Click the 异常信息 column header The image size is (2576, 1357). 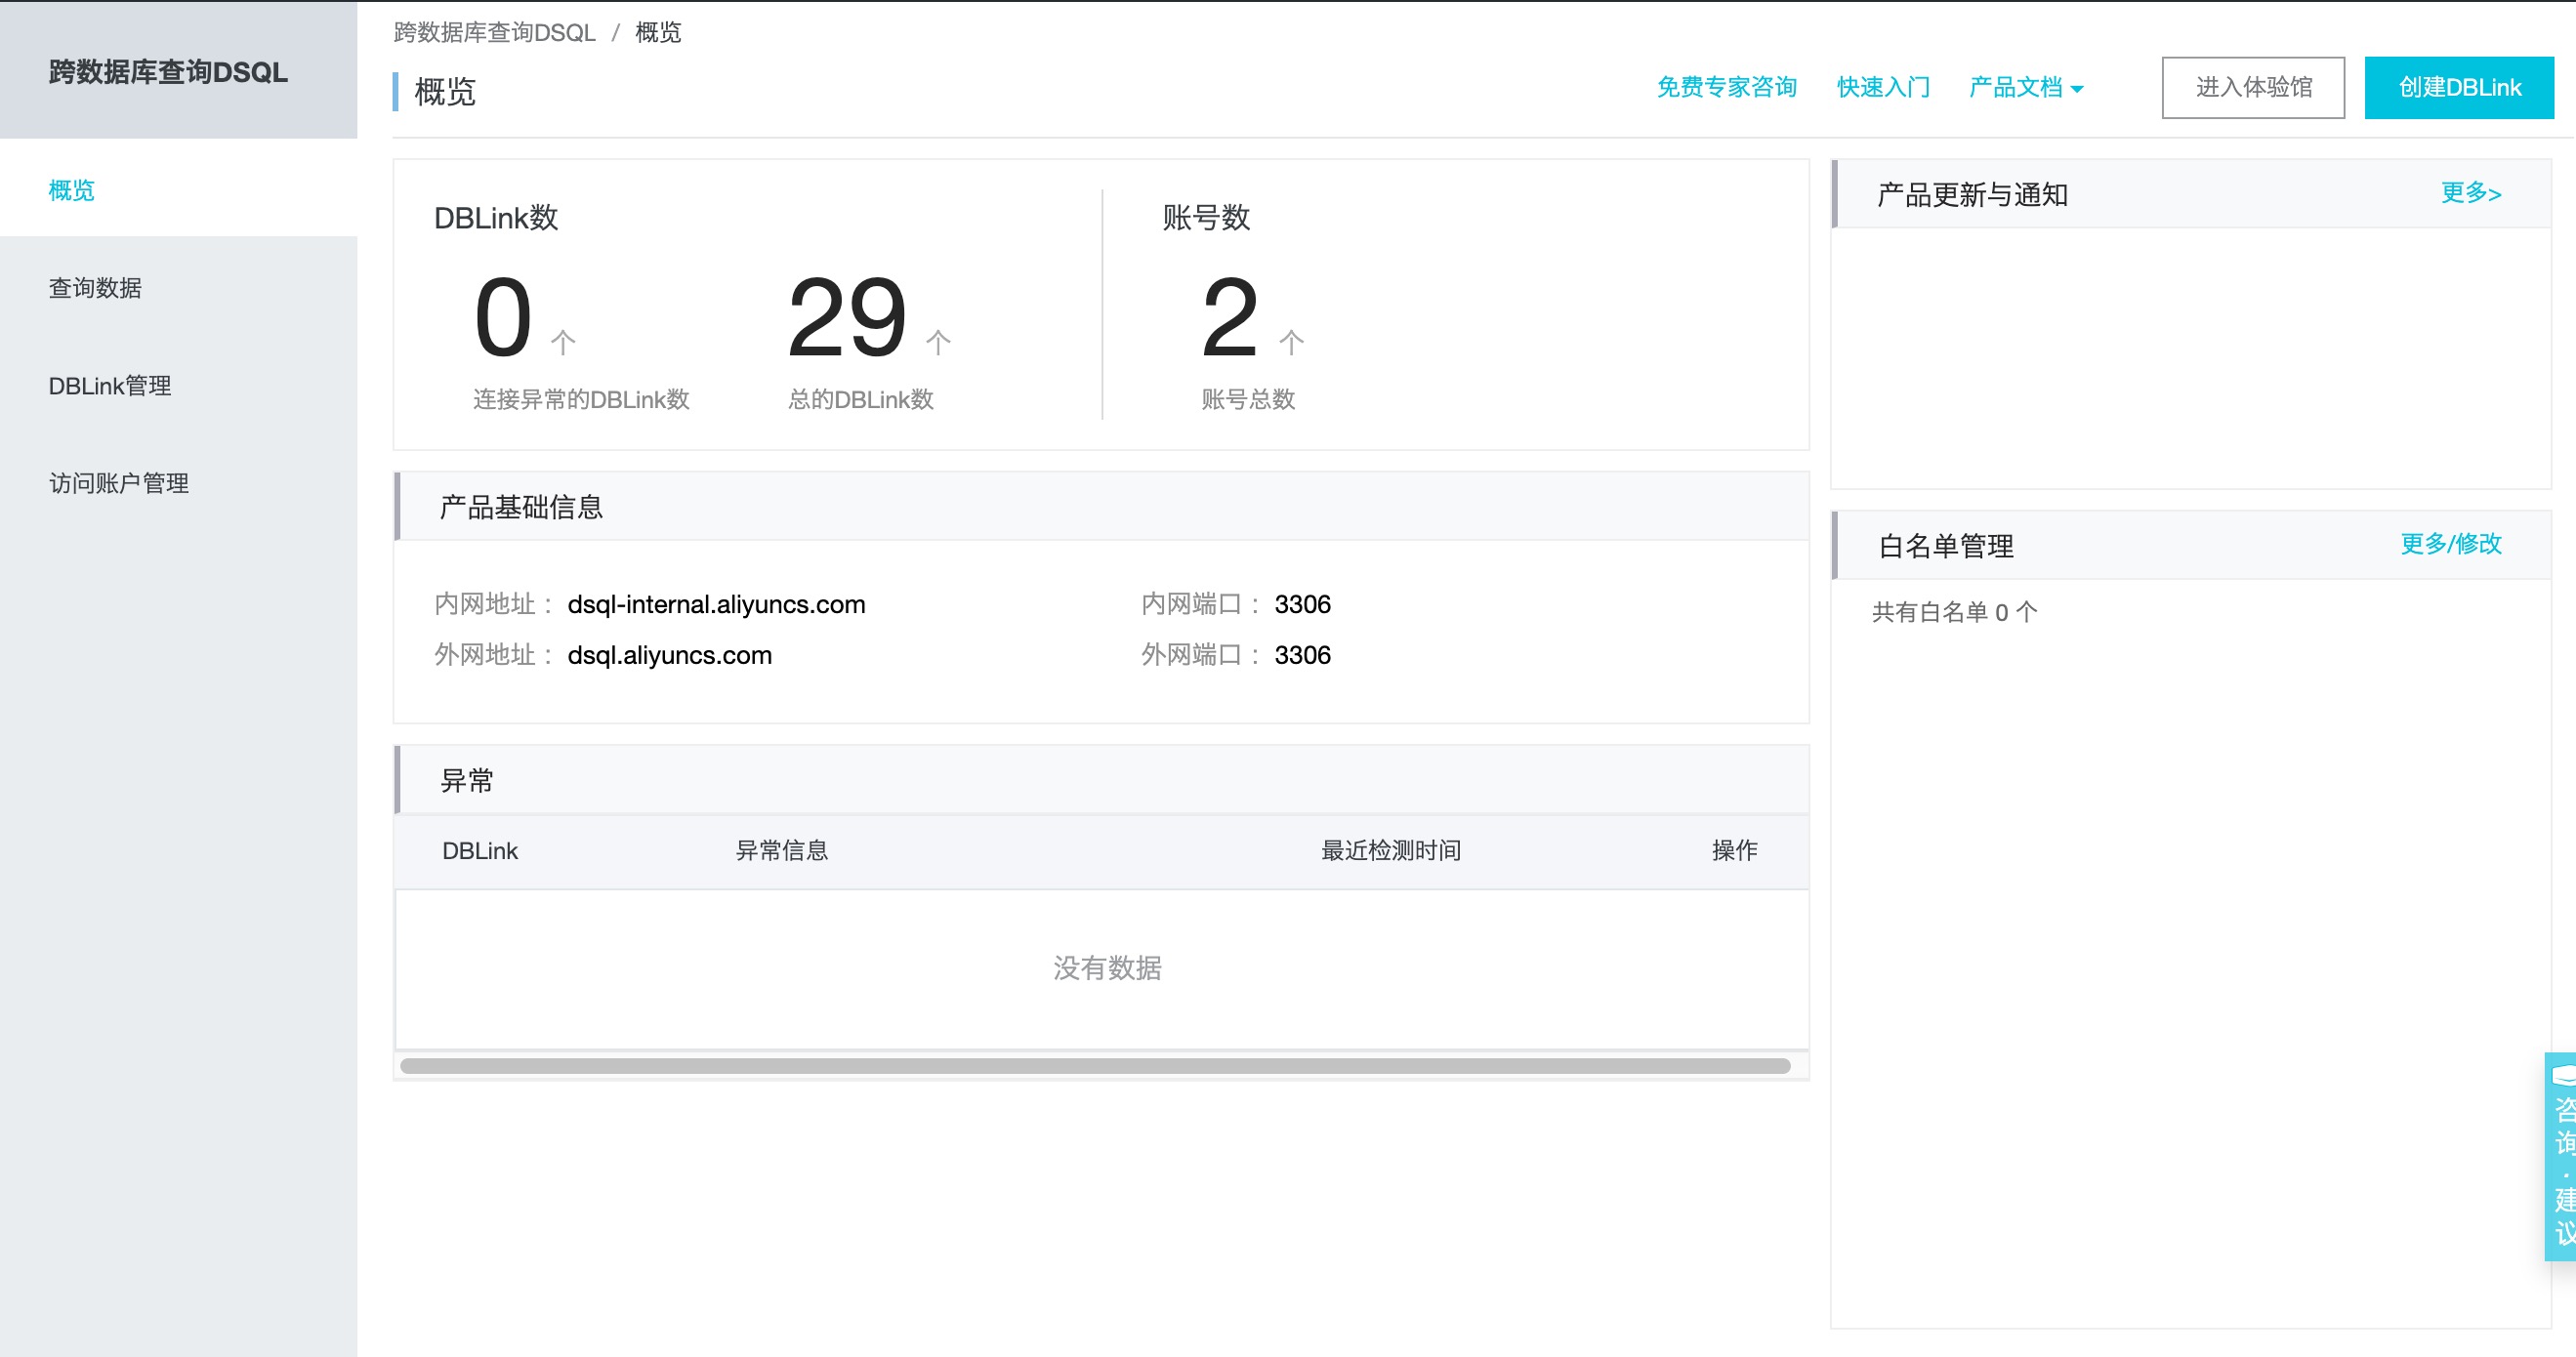(x=782, y=850)
